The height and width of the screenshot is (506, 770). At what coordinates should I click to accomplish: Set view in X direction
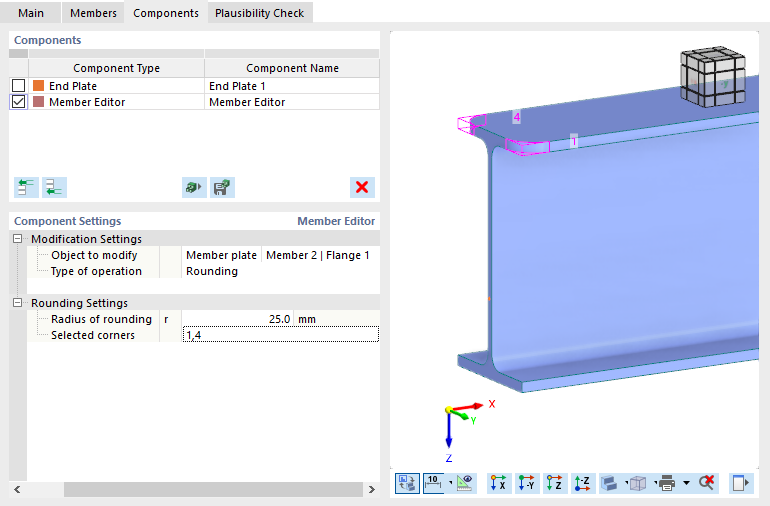click(x=498, y=483)
